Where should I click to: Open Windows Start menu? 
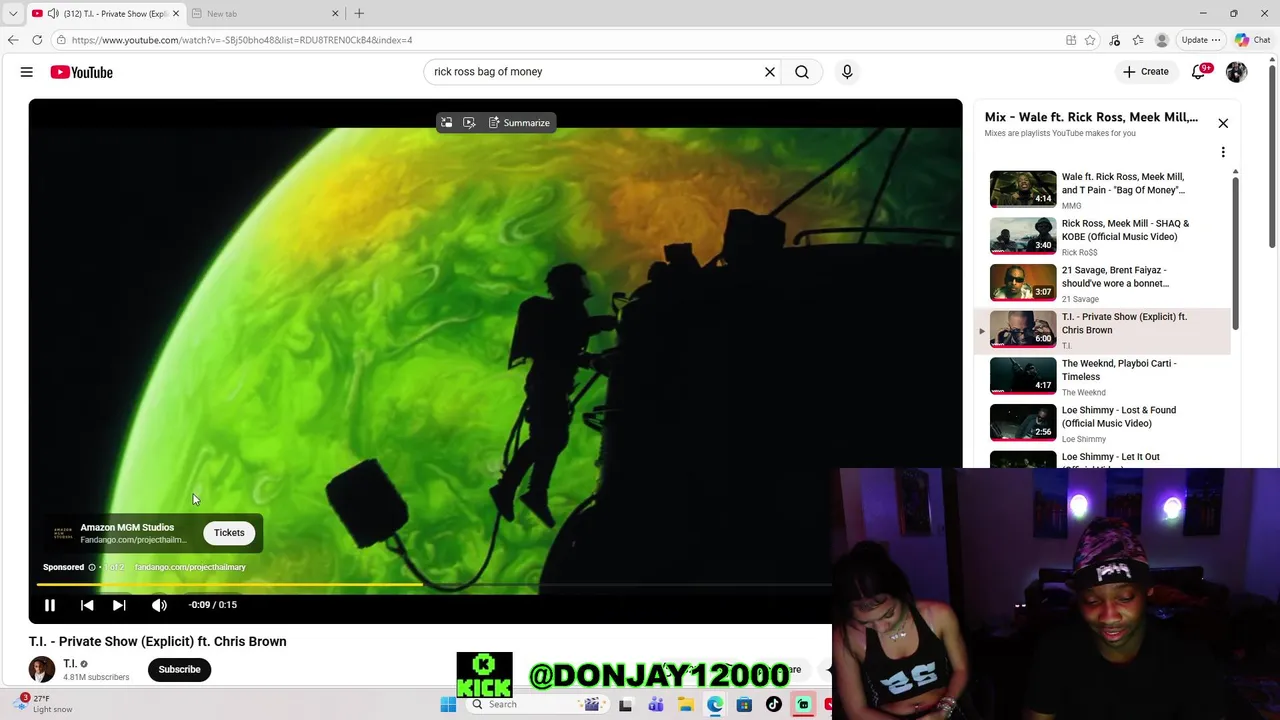448,705
